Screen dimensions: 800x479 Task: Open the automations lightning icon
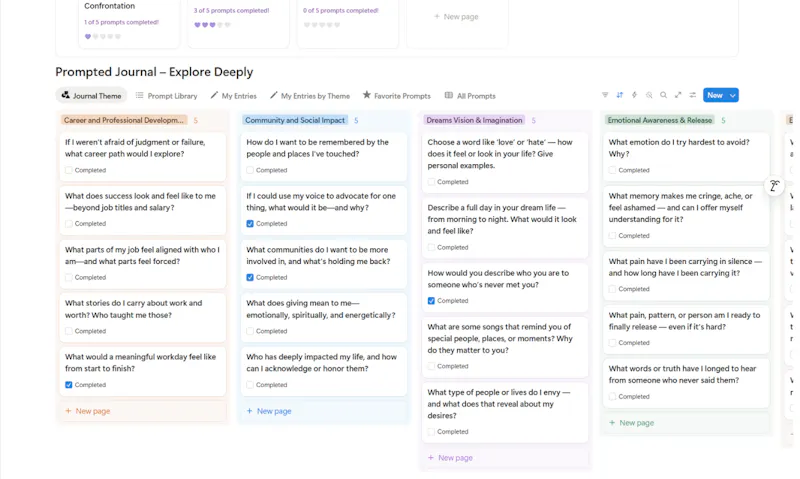(635, 95)
